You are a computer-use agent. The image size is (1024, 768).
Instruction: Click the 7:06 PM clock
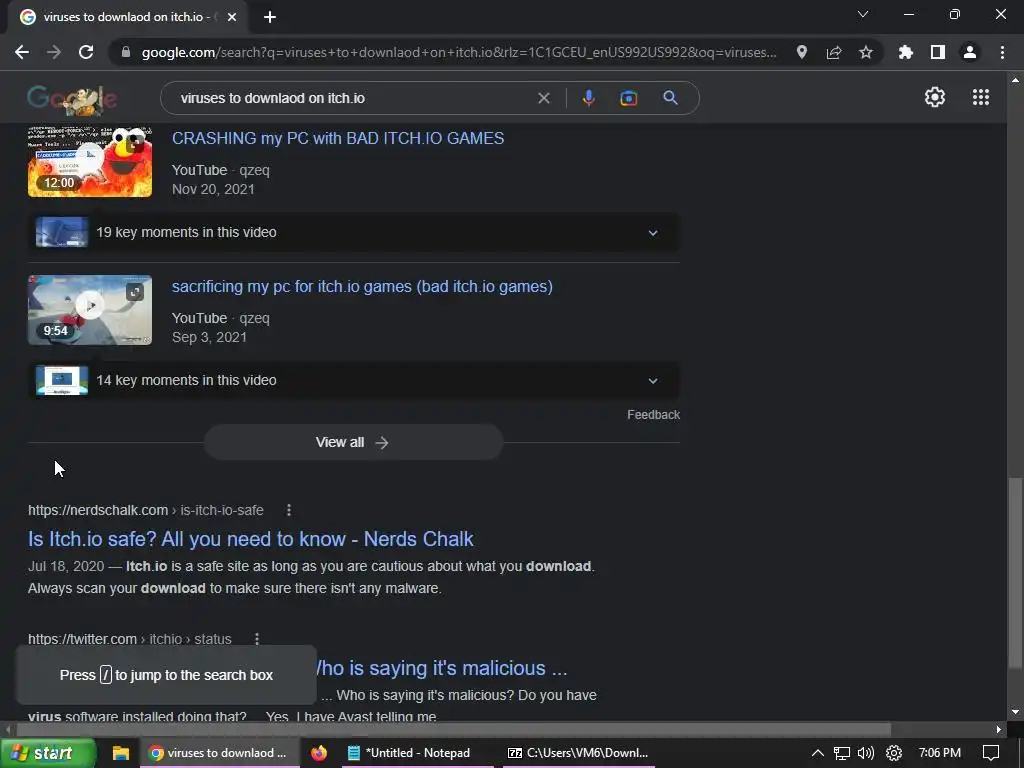coord(940,753)
